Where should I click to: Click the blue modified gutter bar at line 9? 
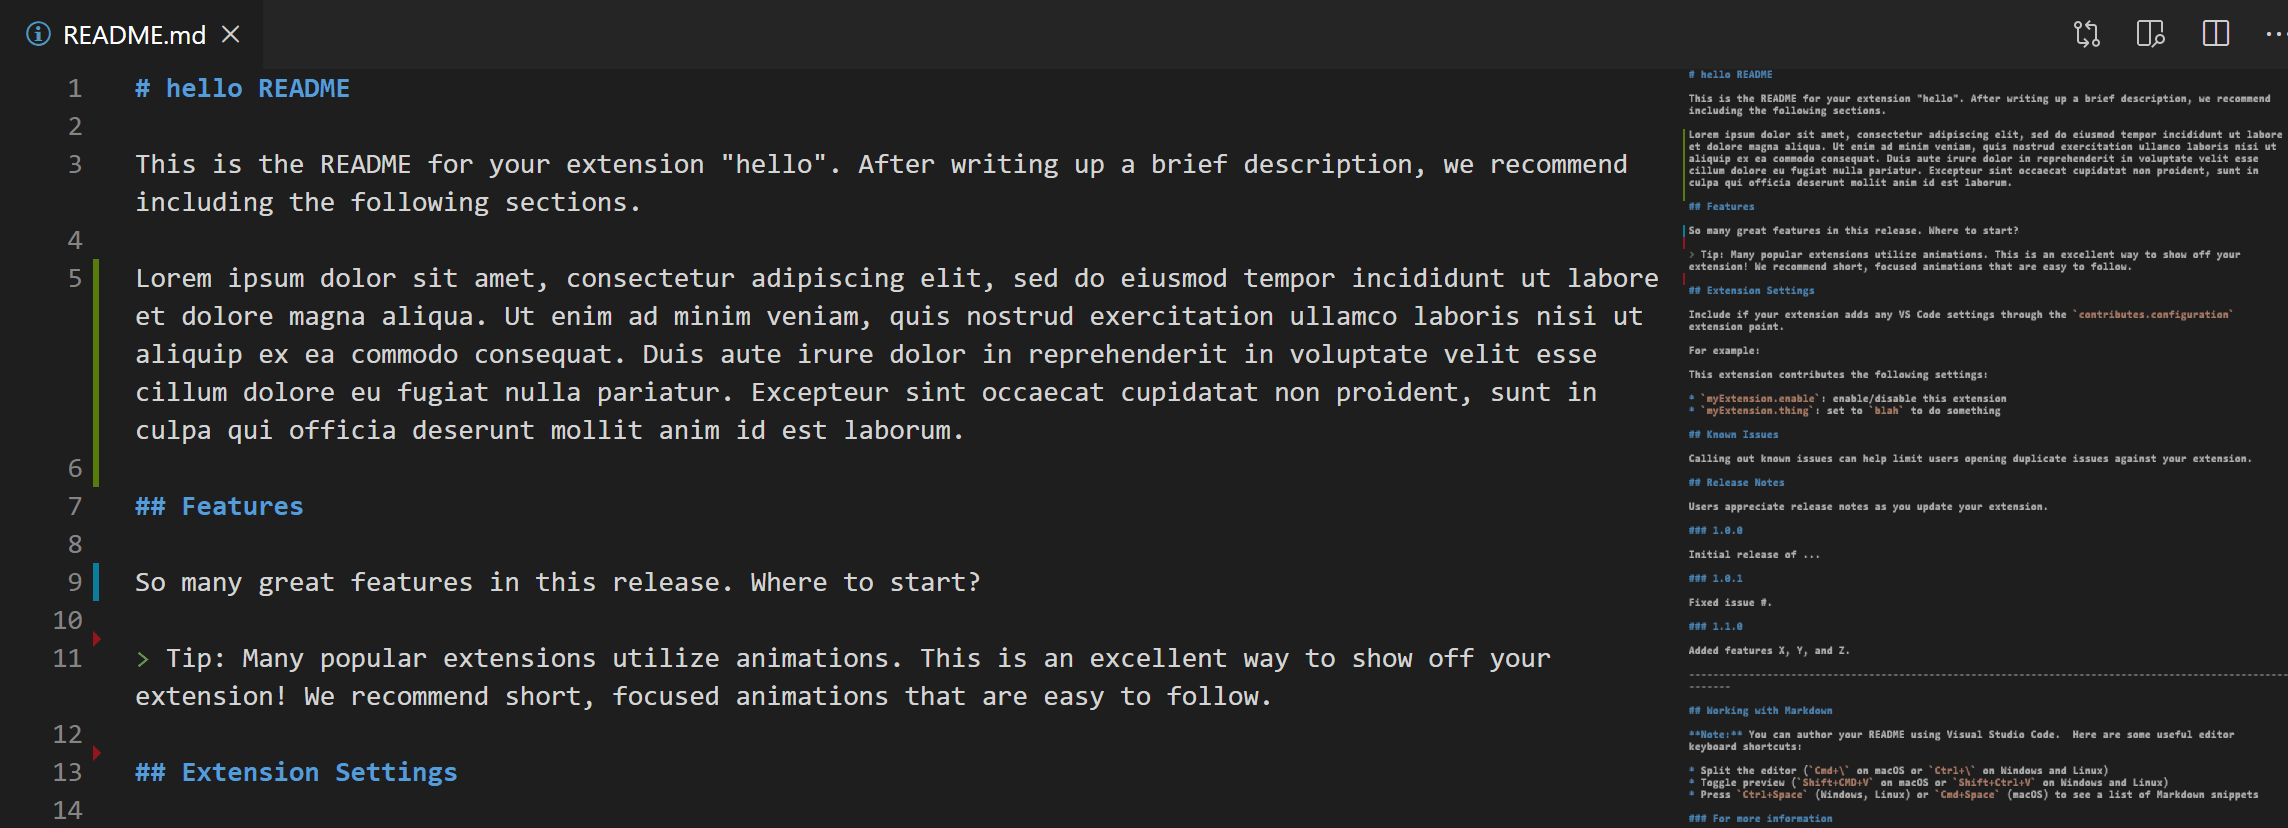pyautogui.click(x=96, y=582)
